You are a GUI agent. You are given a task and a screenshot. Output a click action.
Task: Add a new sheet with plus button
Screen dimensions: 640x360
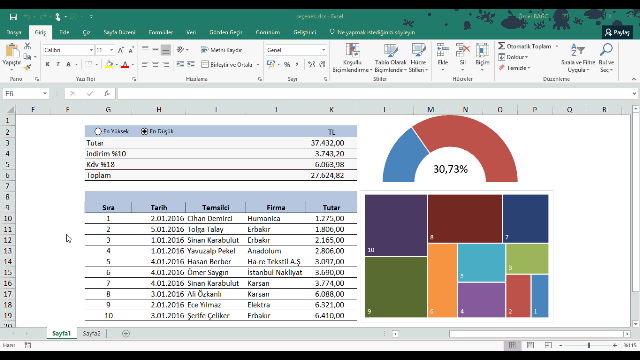126,333
